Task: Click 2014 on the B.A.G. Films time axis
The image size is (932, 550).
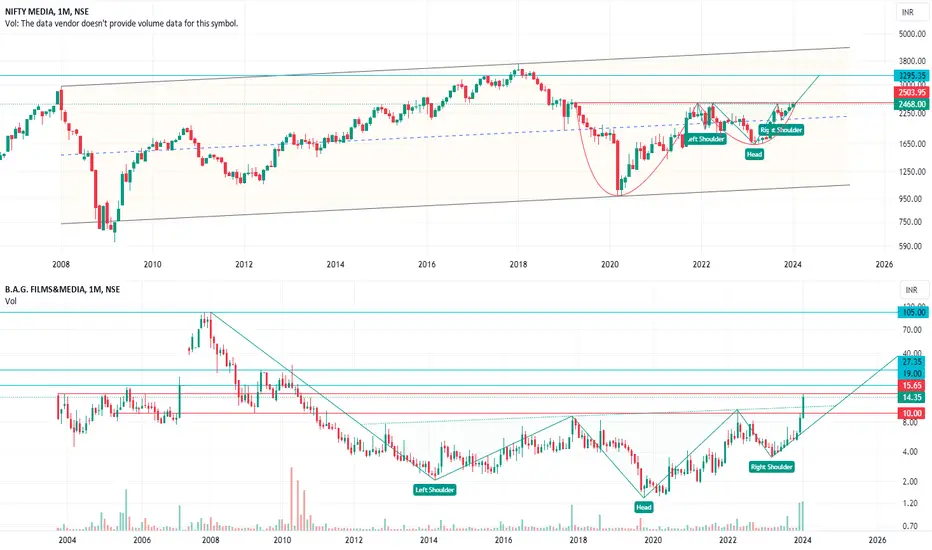Action: 429,540
